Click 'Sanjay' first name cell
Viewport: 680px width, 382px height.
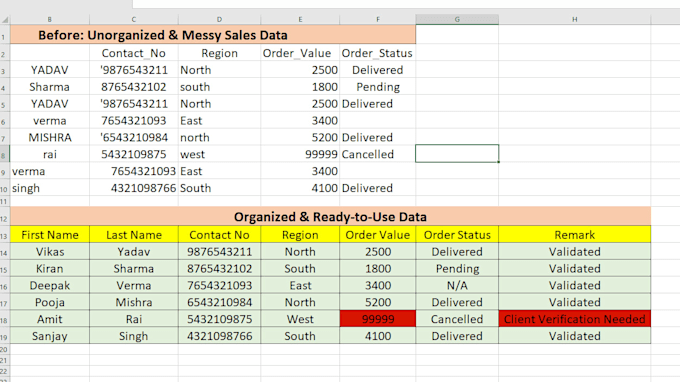pos(50,336)
